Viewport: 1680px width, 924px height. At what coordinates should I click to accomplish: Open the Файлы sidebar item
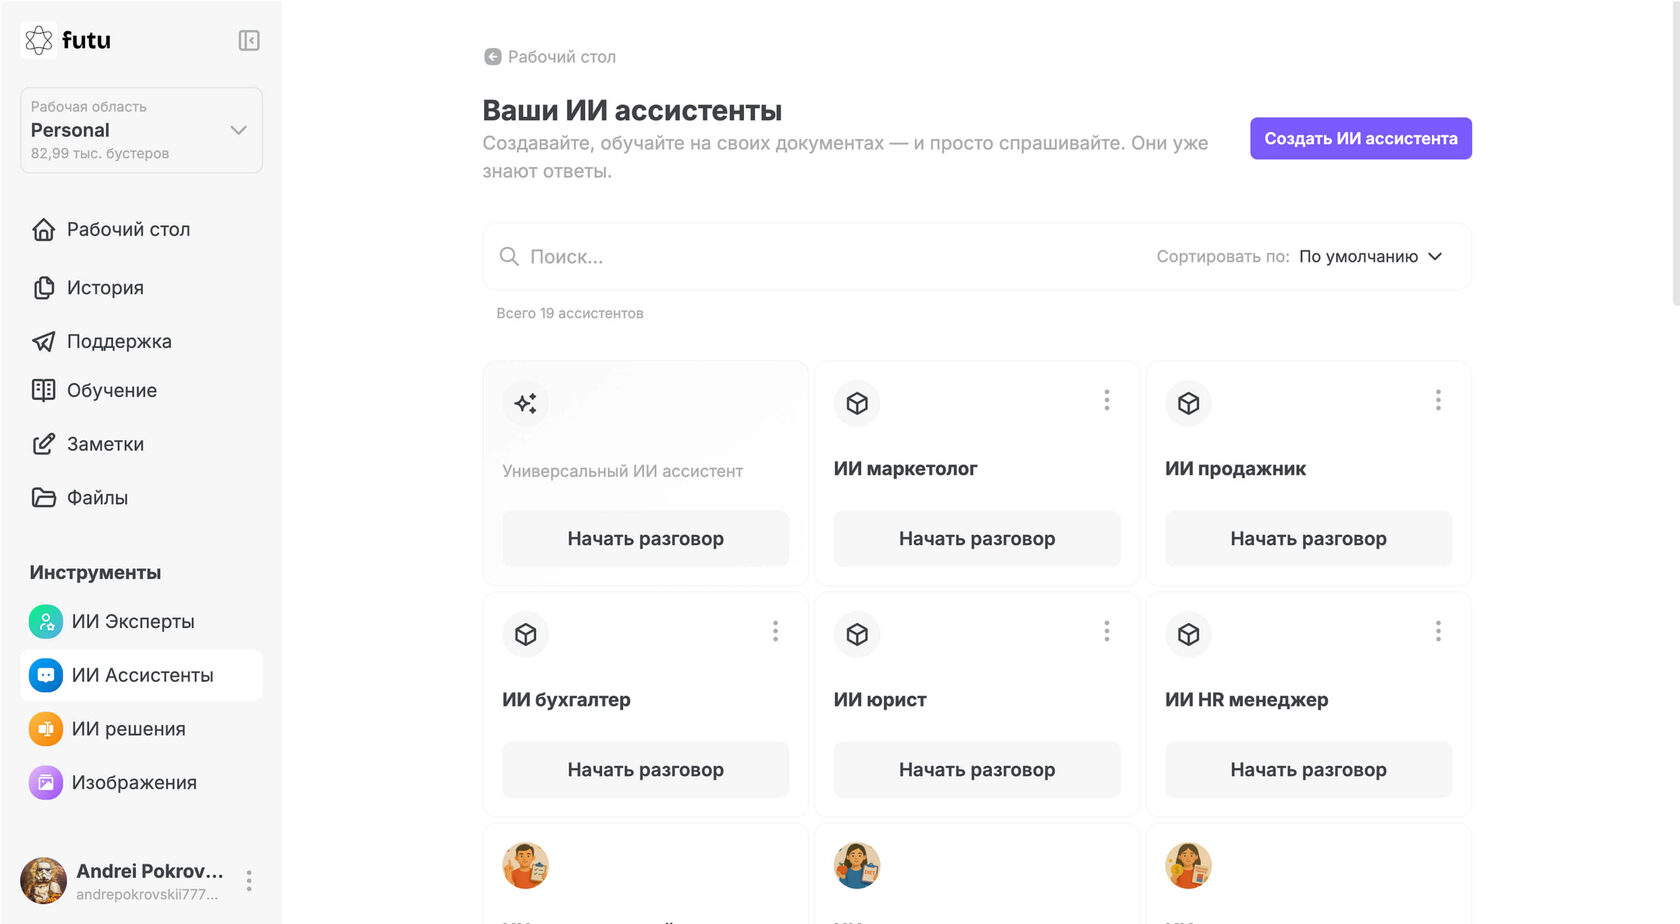coord(97,498)
